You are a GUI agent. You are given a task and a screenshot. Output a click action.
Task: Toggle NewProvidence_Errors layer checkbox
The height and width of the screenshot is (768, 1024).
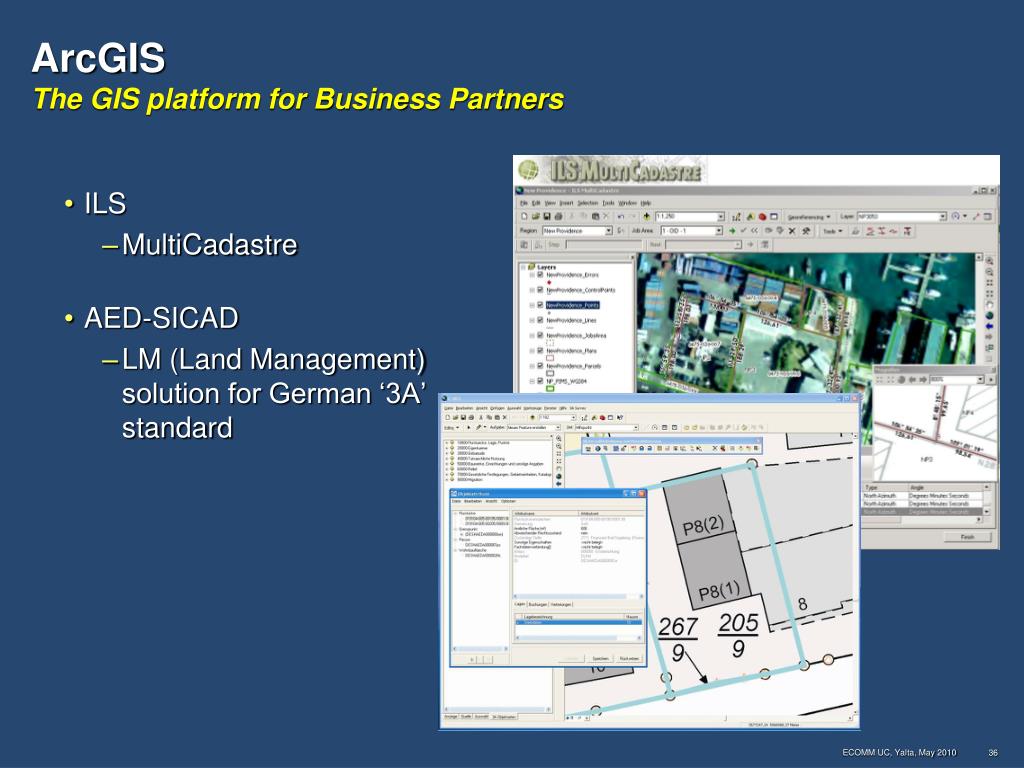pos(540,275)
